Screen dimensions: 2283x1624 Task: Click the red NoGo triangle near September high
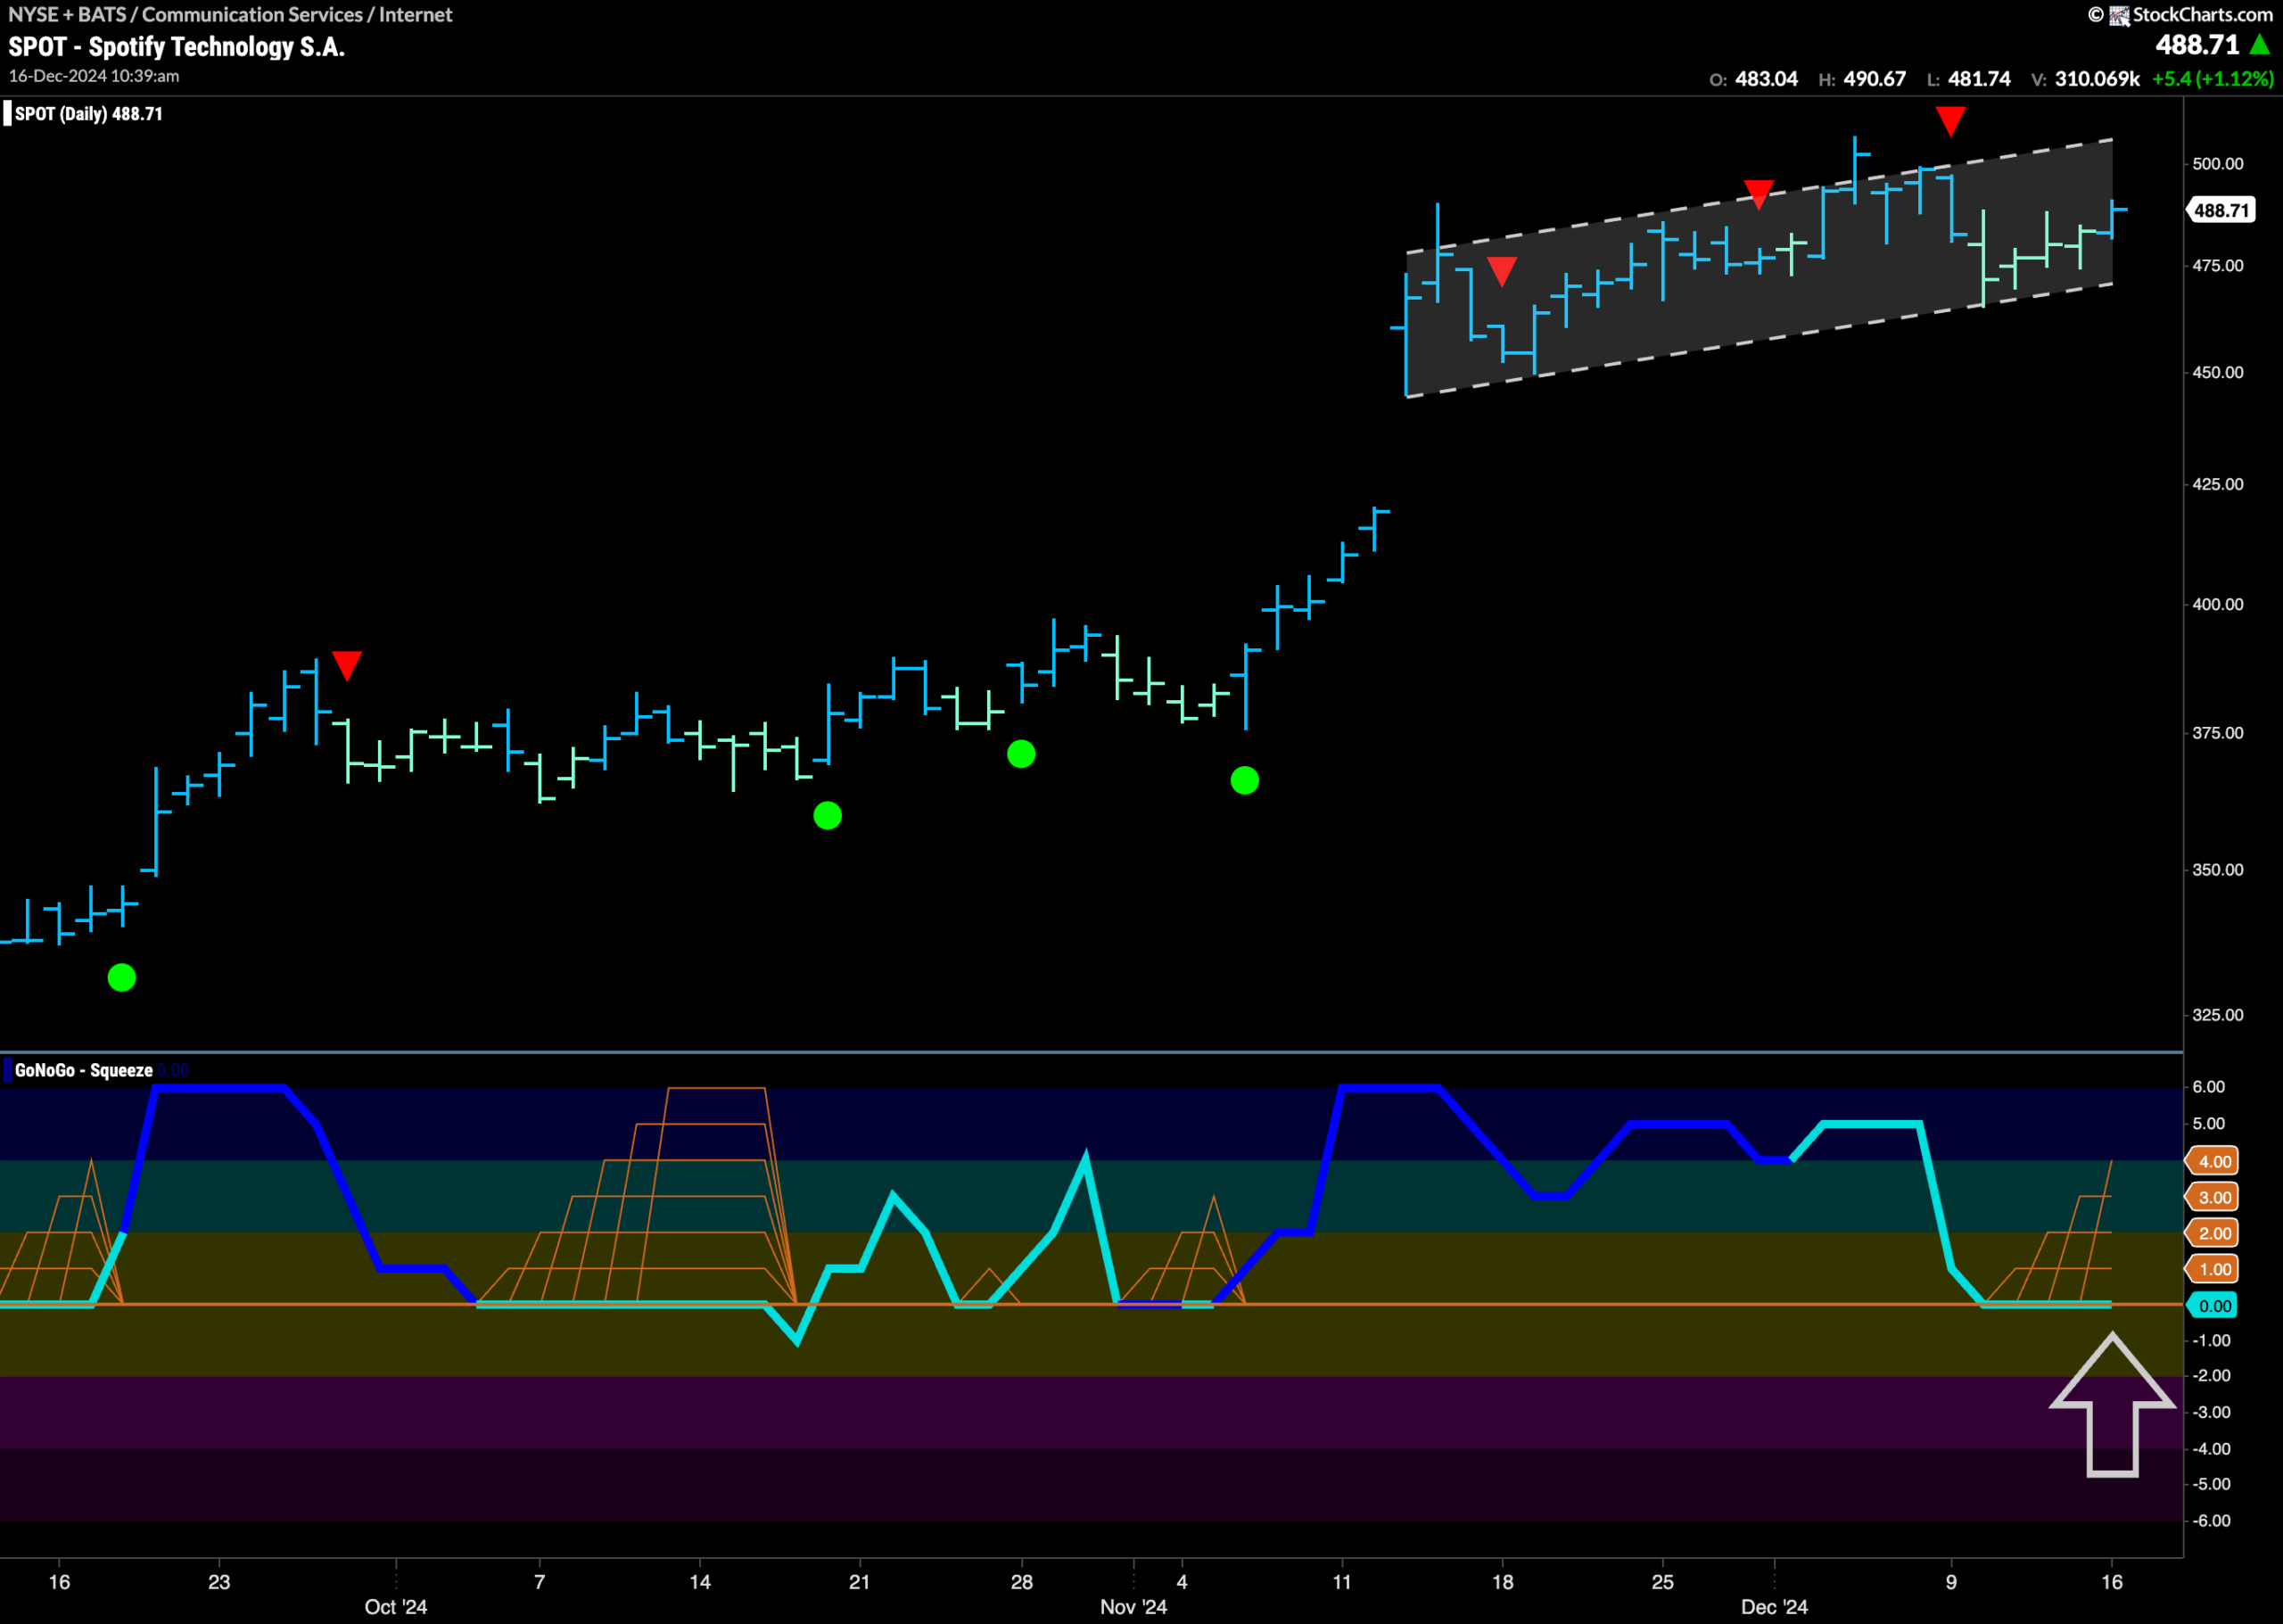click(346, 666)
